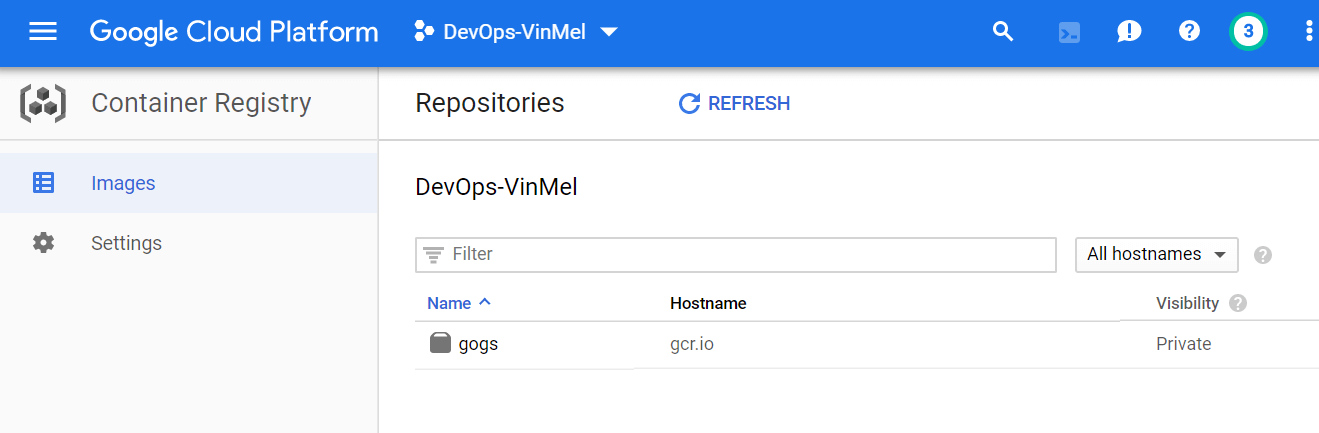Click the Container Registry hexagon logo
1319x433 pixels.
coord(43,103)
